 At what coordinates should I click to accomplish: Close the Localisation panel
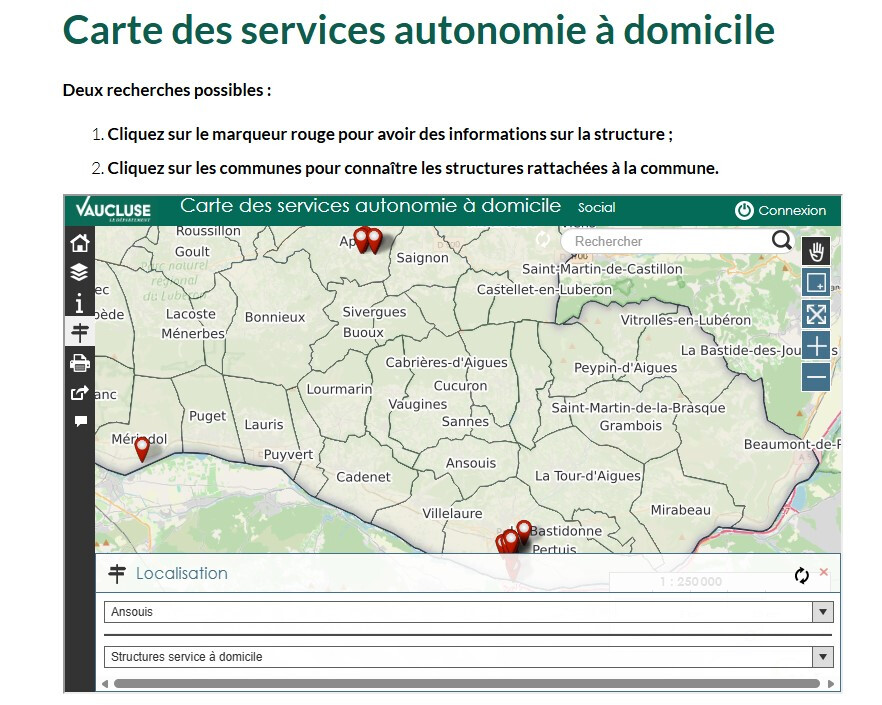[x=824, y=572]
